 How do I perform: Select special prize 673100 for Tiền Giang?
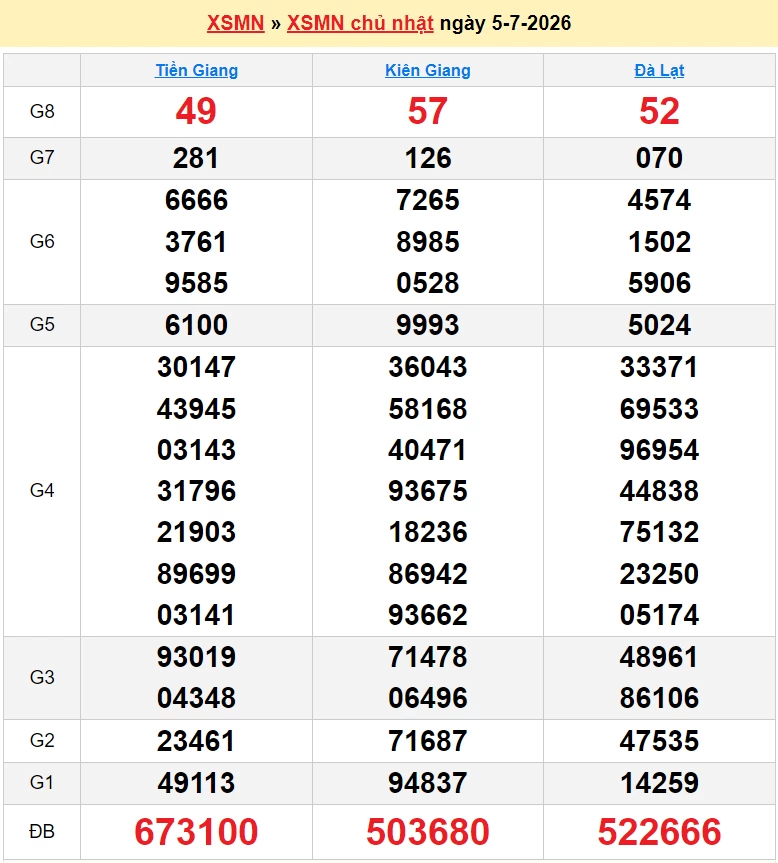196,832
